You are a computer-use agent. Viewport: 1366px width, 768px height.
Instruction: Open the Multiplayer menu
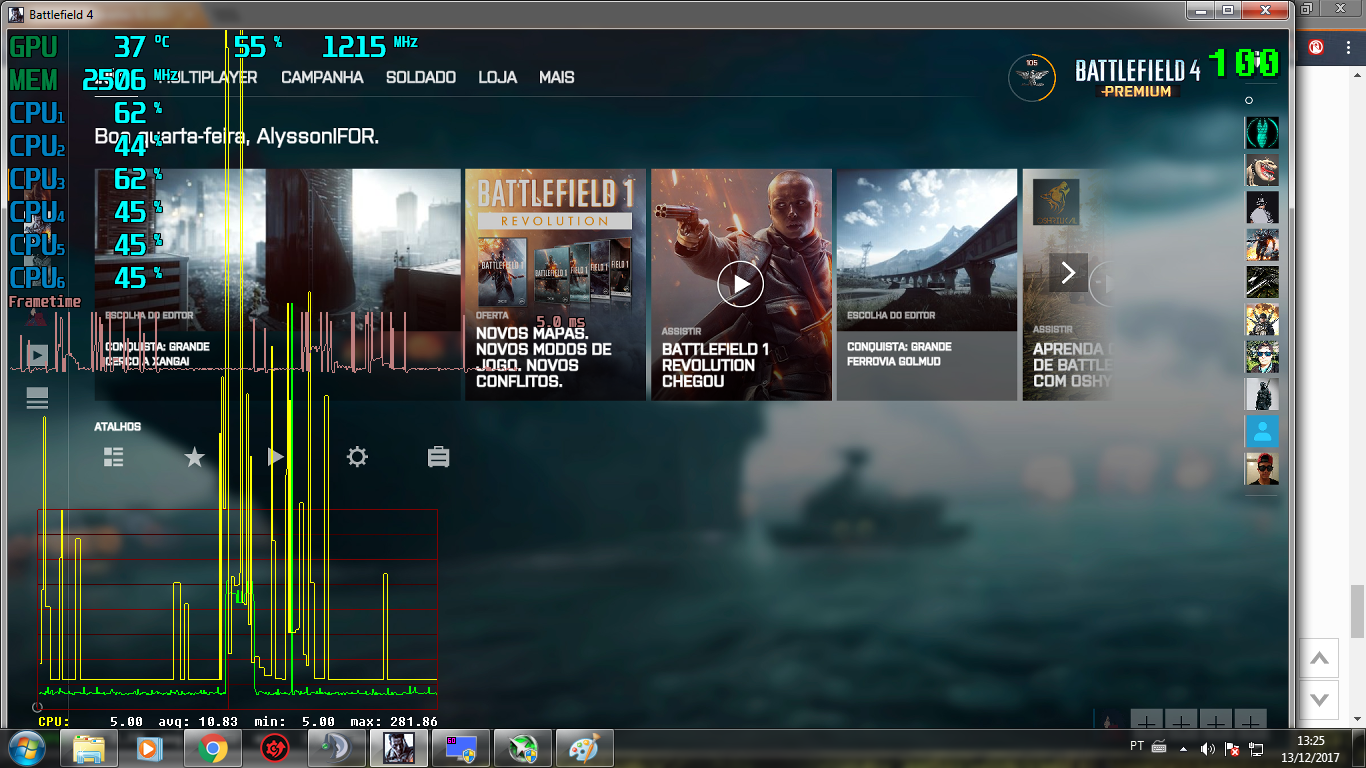point(207,77)
